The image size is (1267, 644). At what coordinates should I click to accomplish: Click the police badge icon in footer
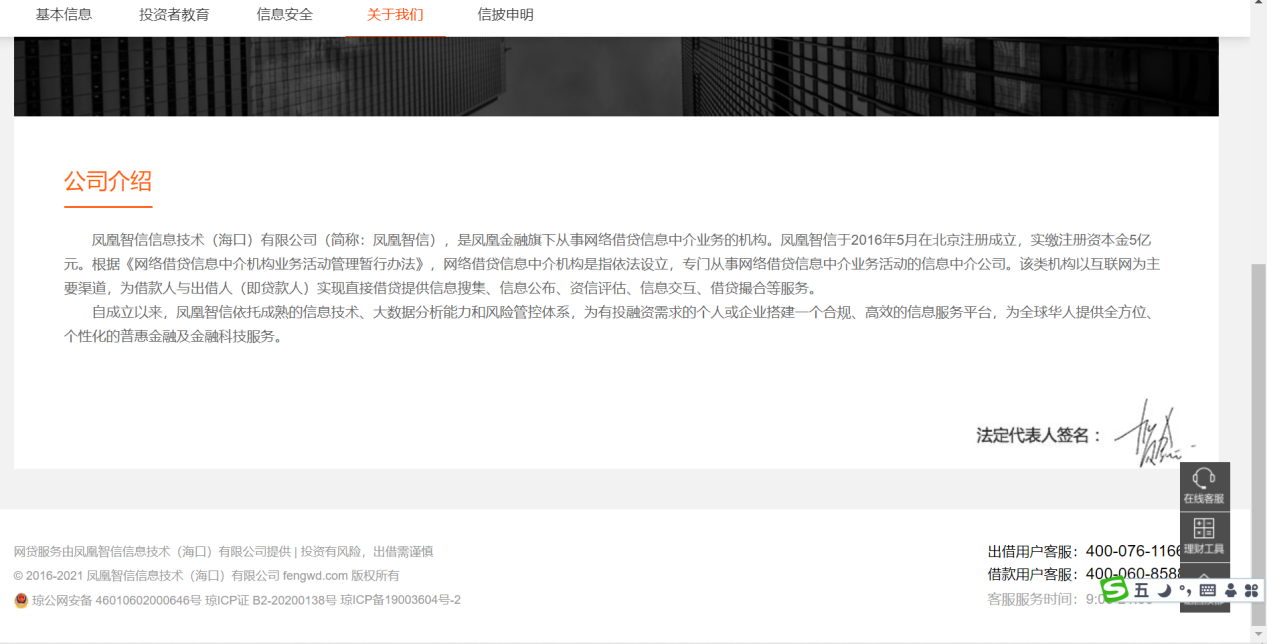(21, 600)
